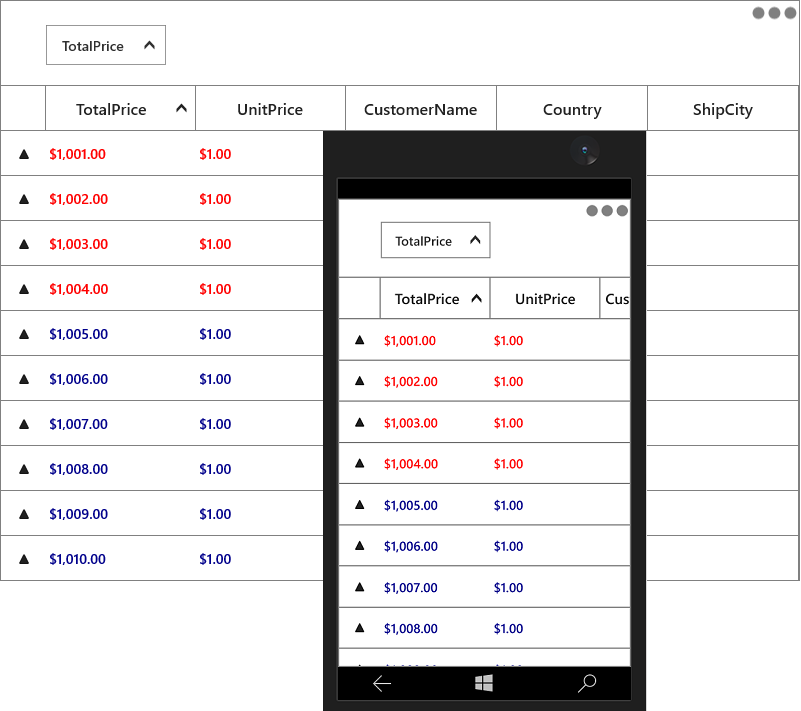
Task: Open the three-dot menu inside the phone screen
Action: click(x=607, y=210)
